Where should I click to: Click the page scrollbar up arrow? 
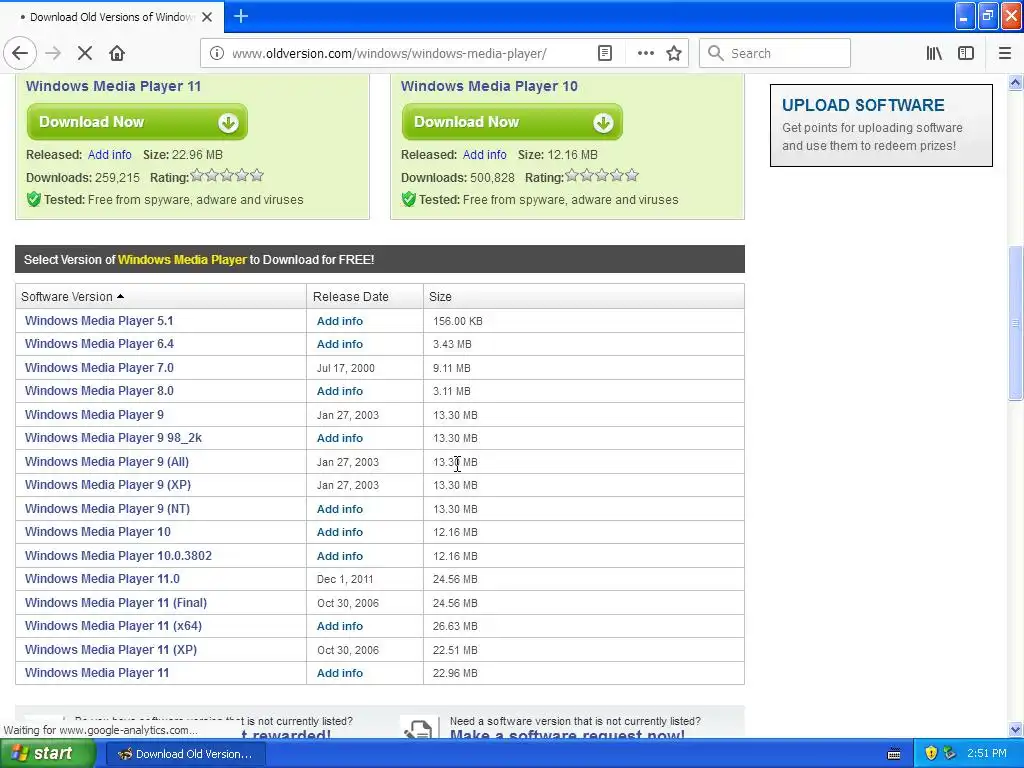pos(1015,83)
